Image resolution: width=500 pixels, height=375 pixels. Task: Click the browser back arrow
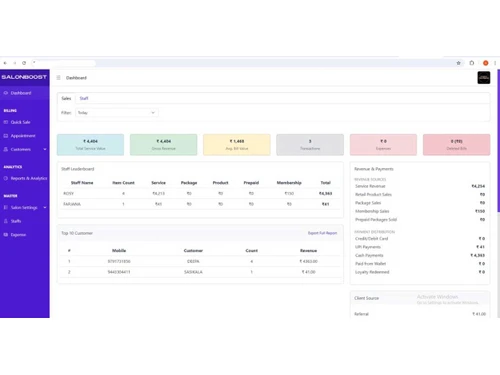(x=5, y=63)
